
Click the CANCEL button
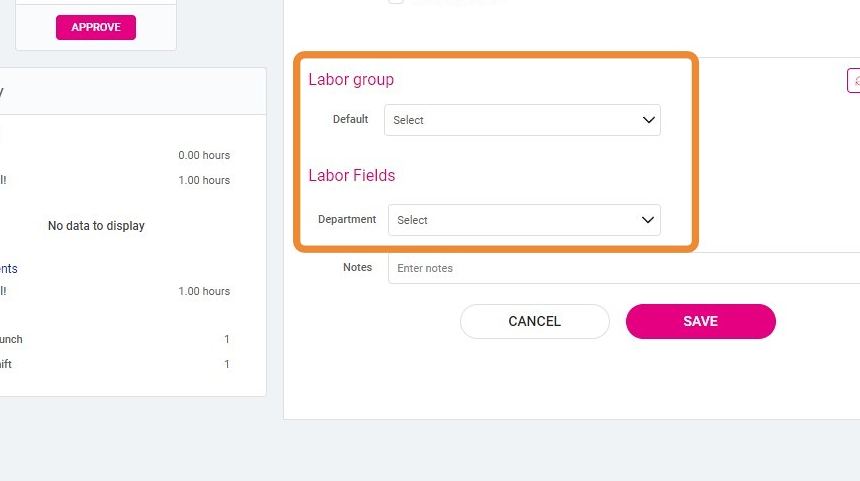pyautogui.click(x=535, y=321)
